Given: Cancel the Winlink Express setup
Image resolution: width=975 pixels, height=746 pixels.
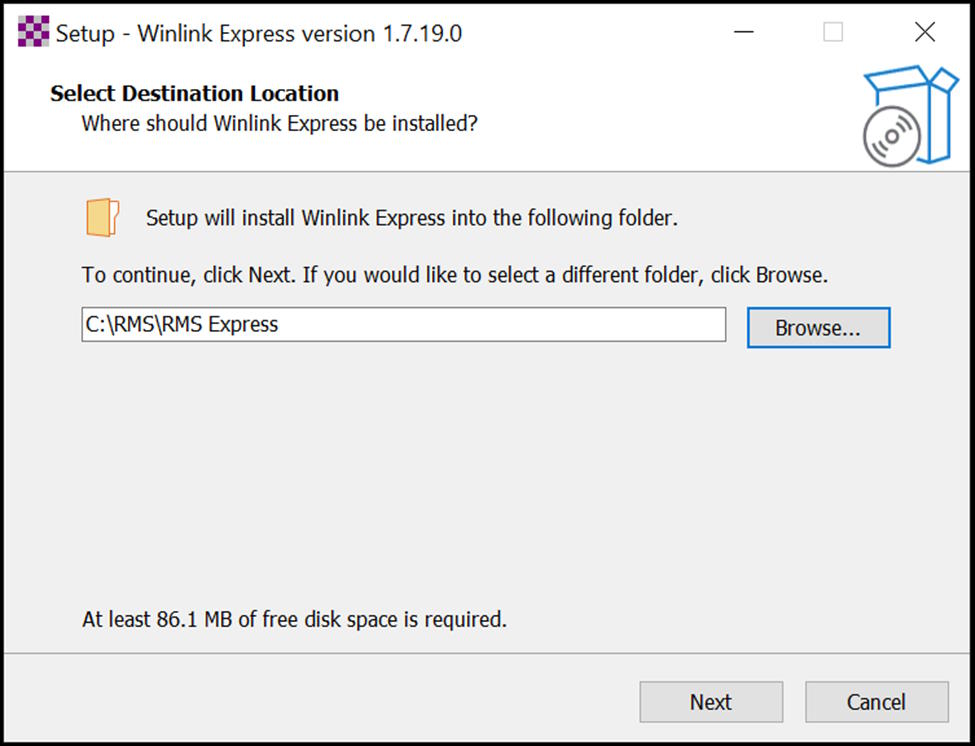Looking at the screenshot, I should click(x=876, y=702).
